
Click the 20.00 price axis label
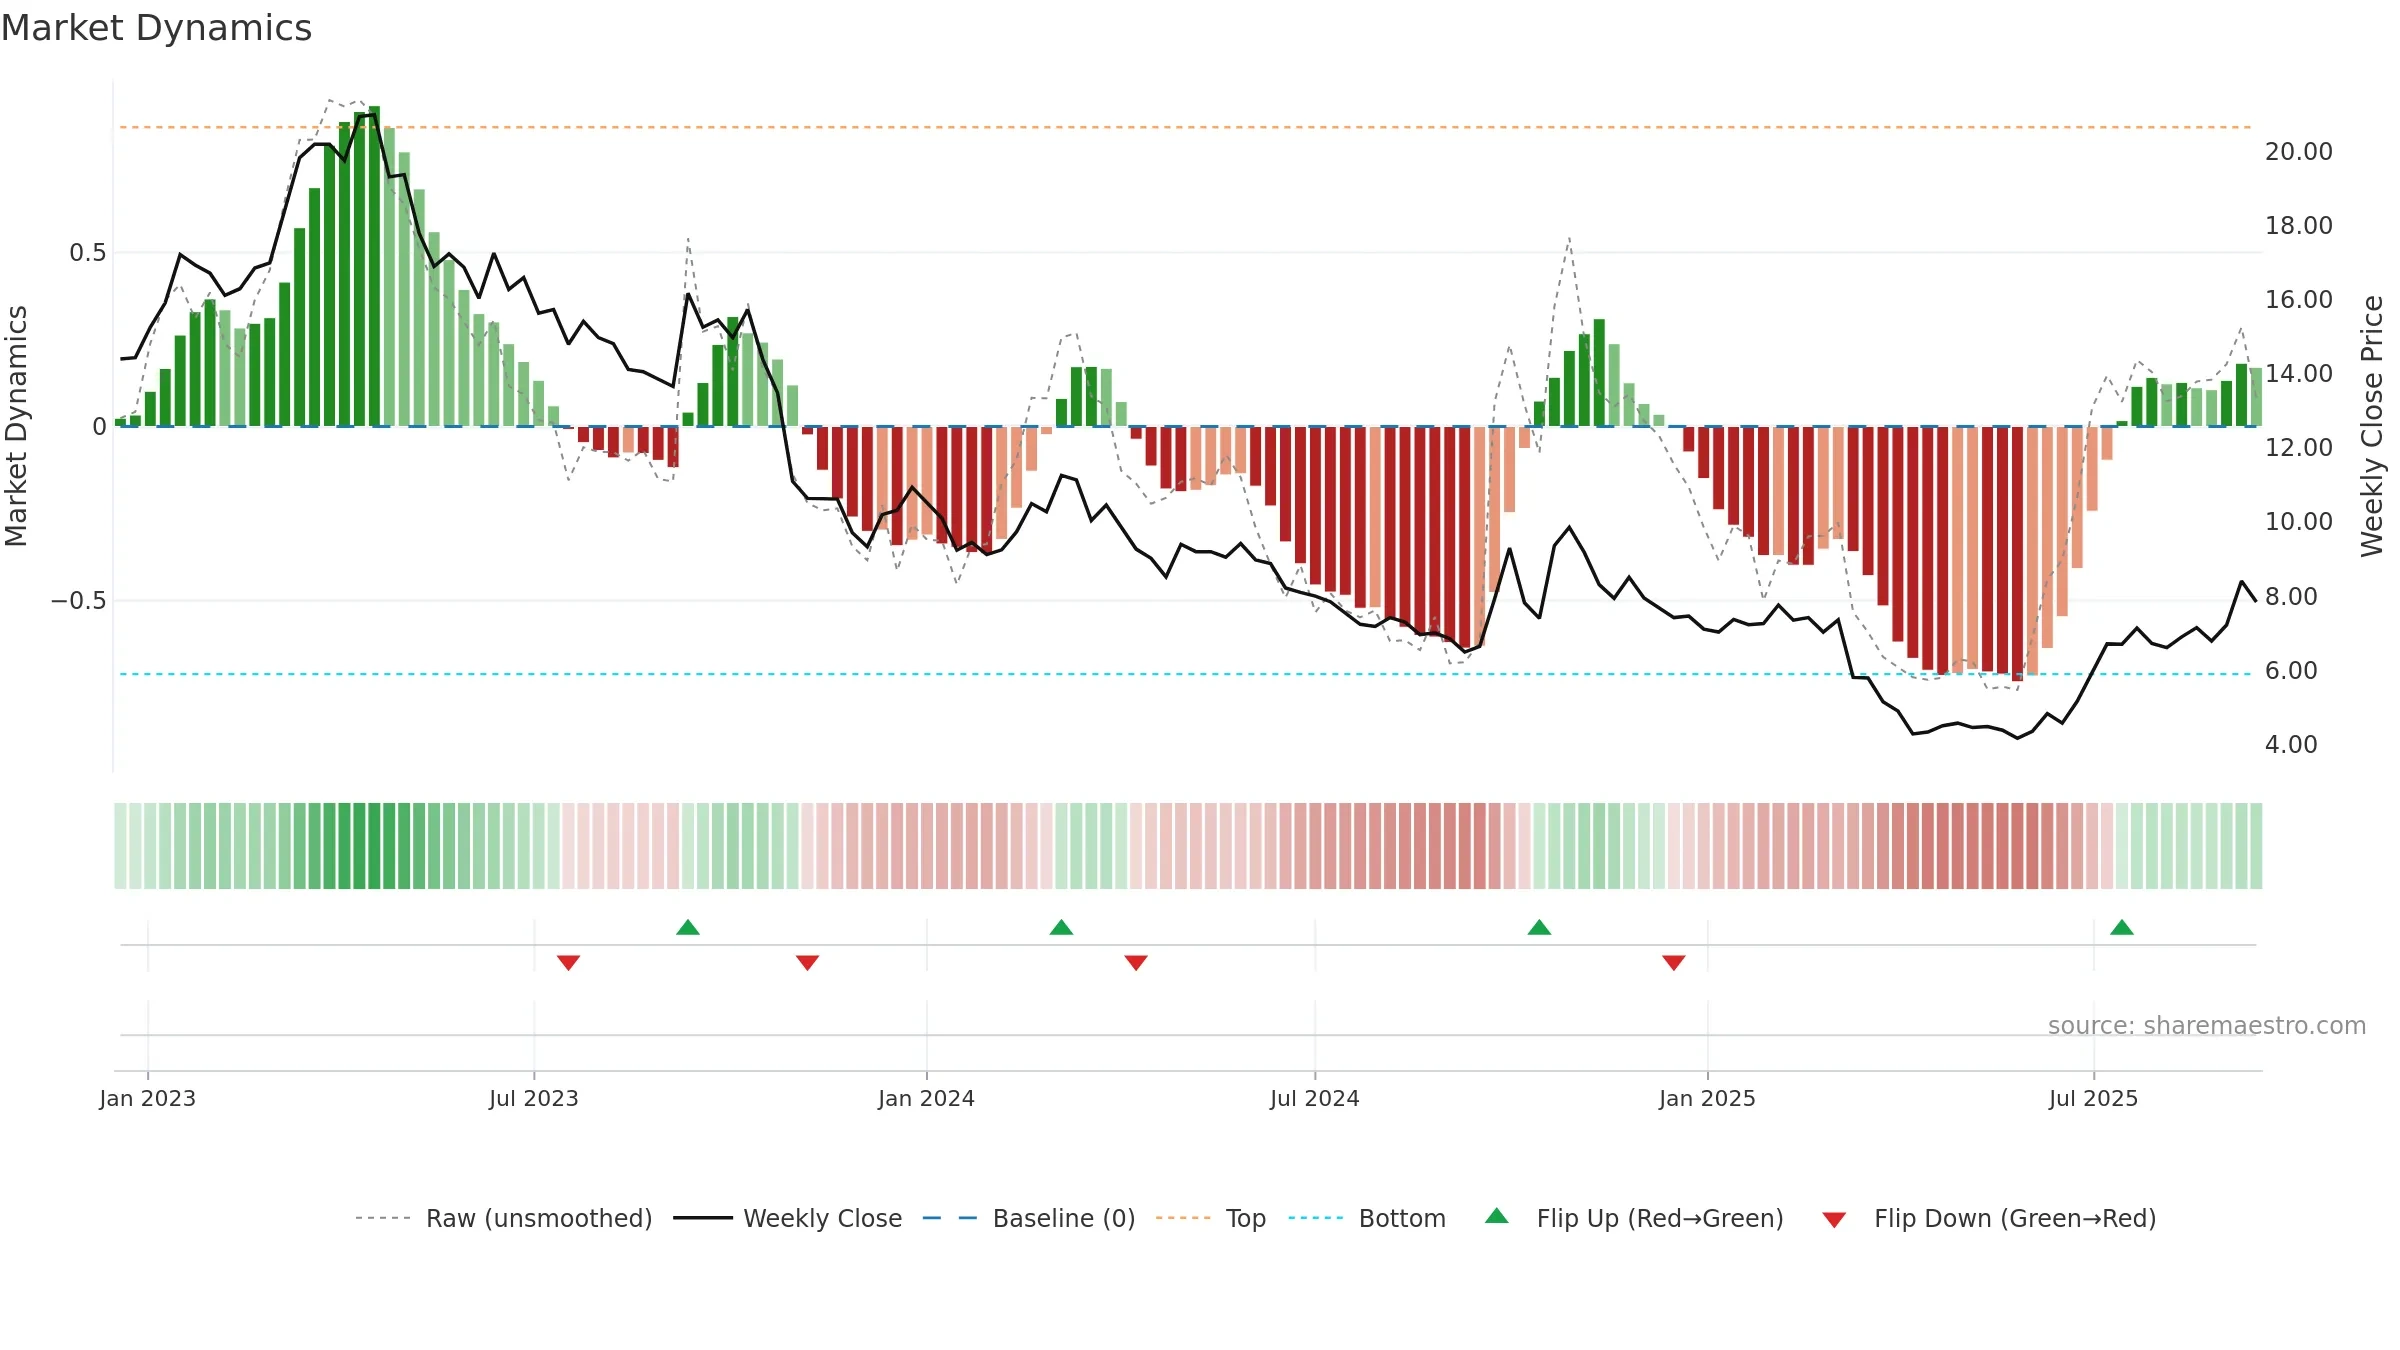[2299, 152]
